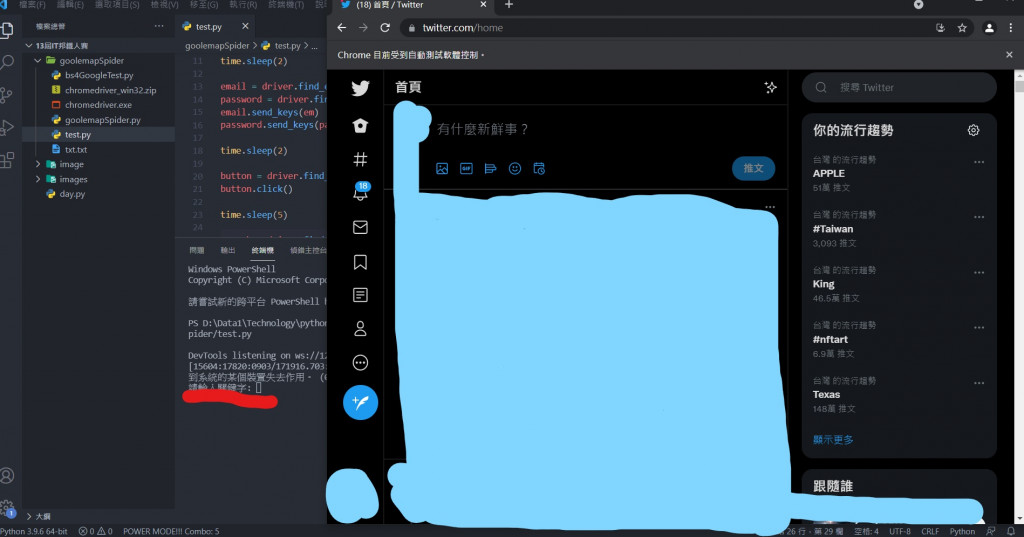Open trends settings gear icon
Image resolution: width=1024 pixels, height=537 pixels.
973,130
